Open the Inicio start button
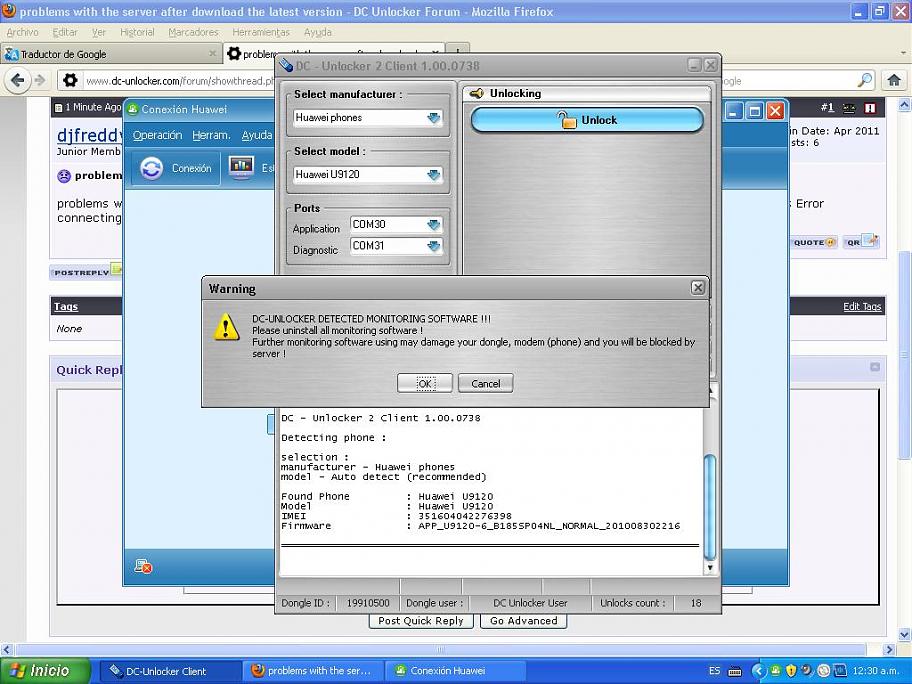 pyautogui.click(x=45, y=671)
